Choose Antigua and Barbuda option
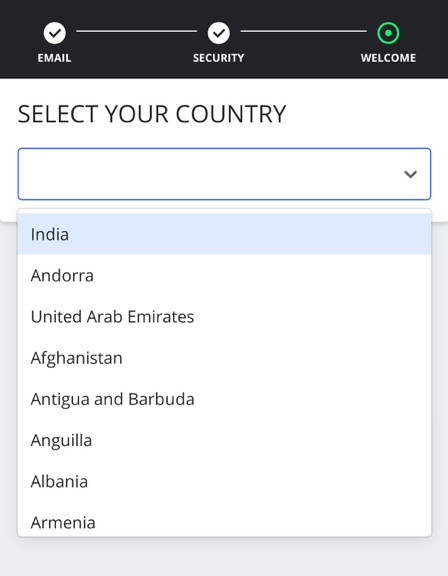 click(224, 399)
